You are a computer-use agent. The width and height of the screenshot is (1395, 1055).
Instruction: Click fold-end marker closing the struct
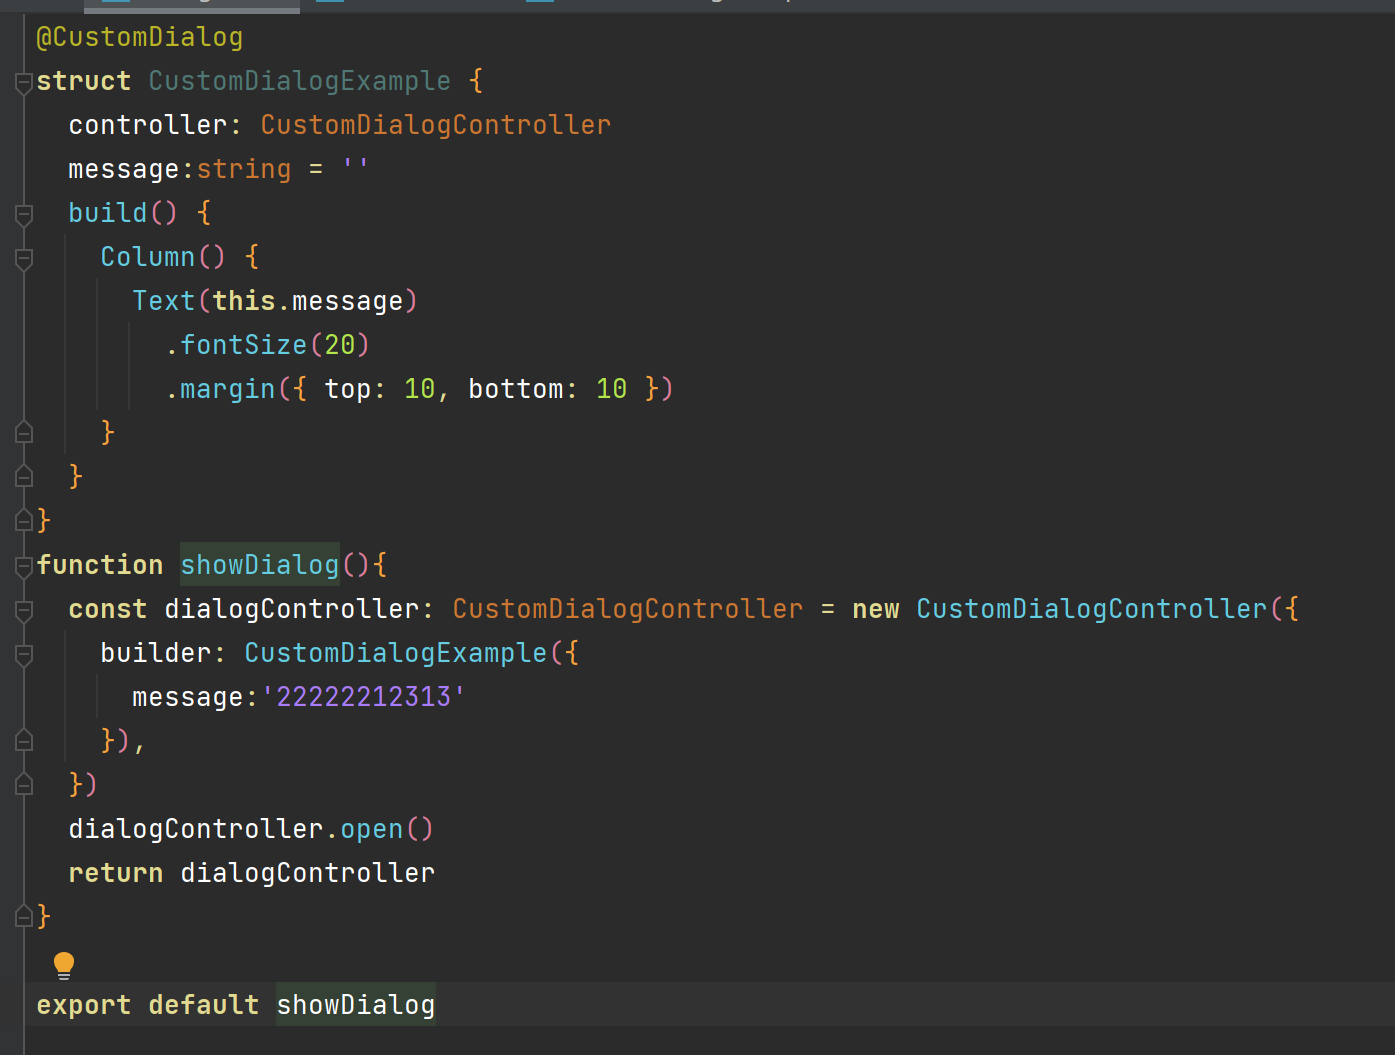point(25,521)
